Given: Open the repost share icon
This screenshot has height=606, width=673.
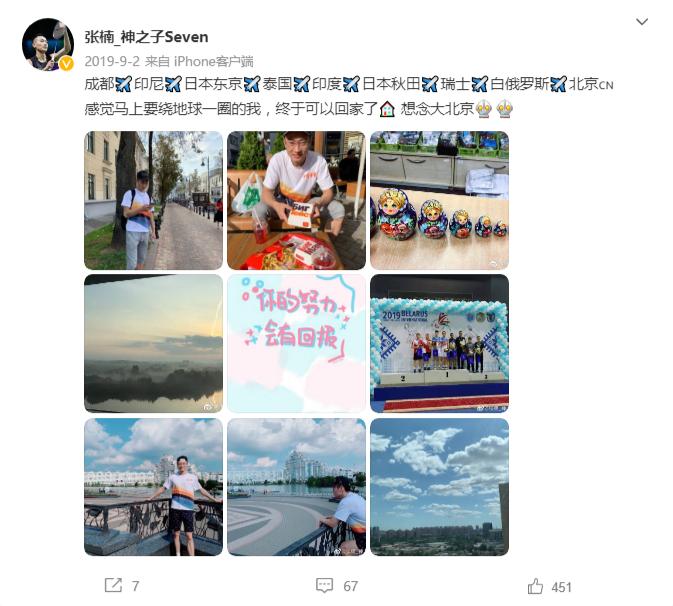Looking at the screenshot, I should pyautogui.click(x=113, y=585).
